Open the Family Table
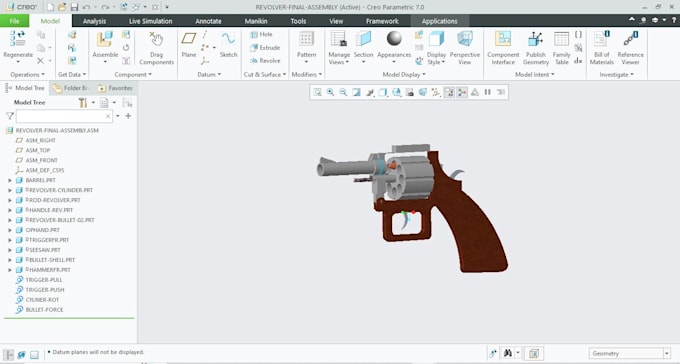The image size is (680, 364). [x=561, y=48]
